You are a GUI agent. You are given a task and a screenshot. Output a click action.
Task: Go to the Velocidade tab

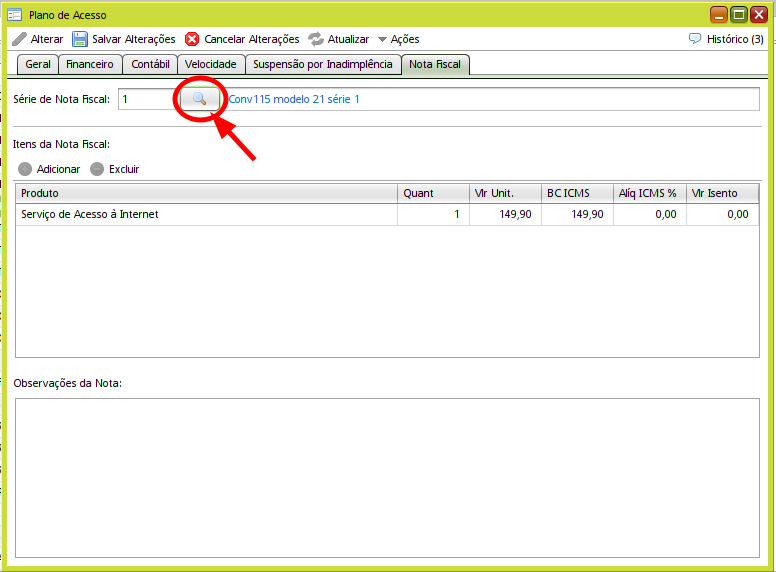[210, 64]
